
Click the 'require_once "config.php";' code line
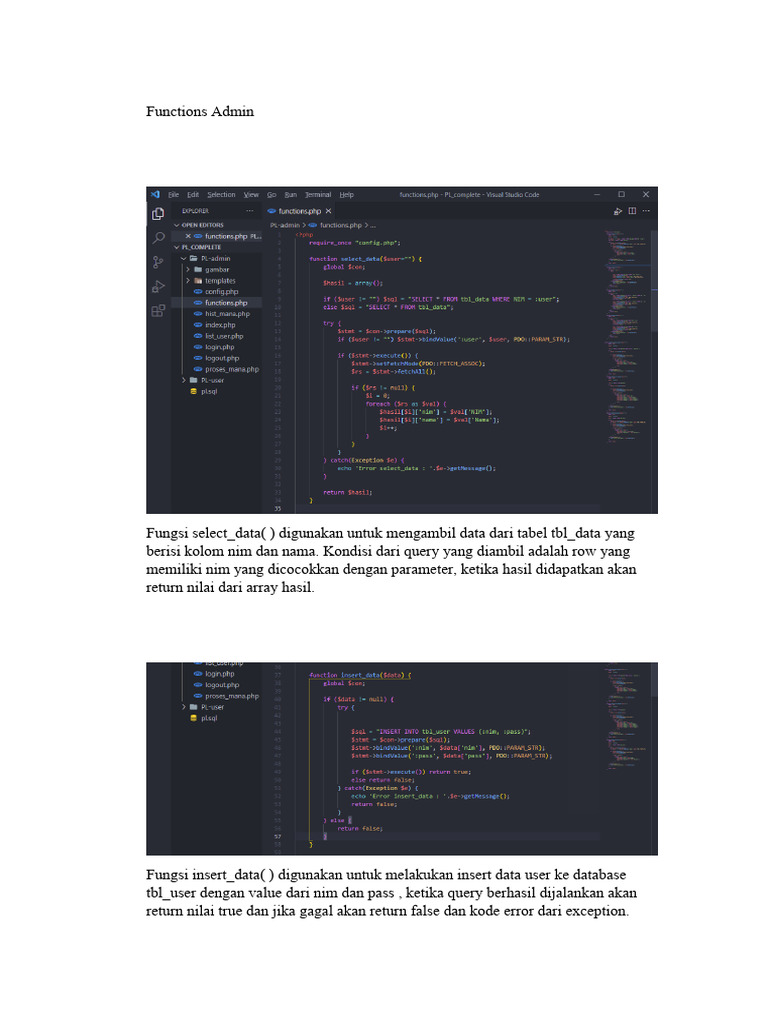point(355,242)
